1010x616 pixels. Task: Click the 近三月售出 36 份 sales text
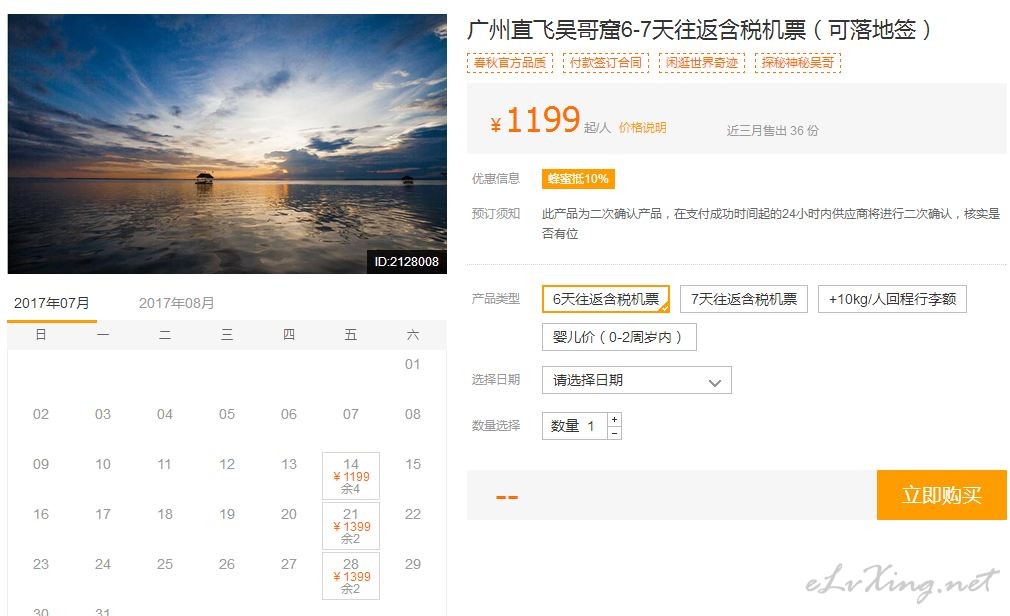tap(772, 130)
